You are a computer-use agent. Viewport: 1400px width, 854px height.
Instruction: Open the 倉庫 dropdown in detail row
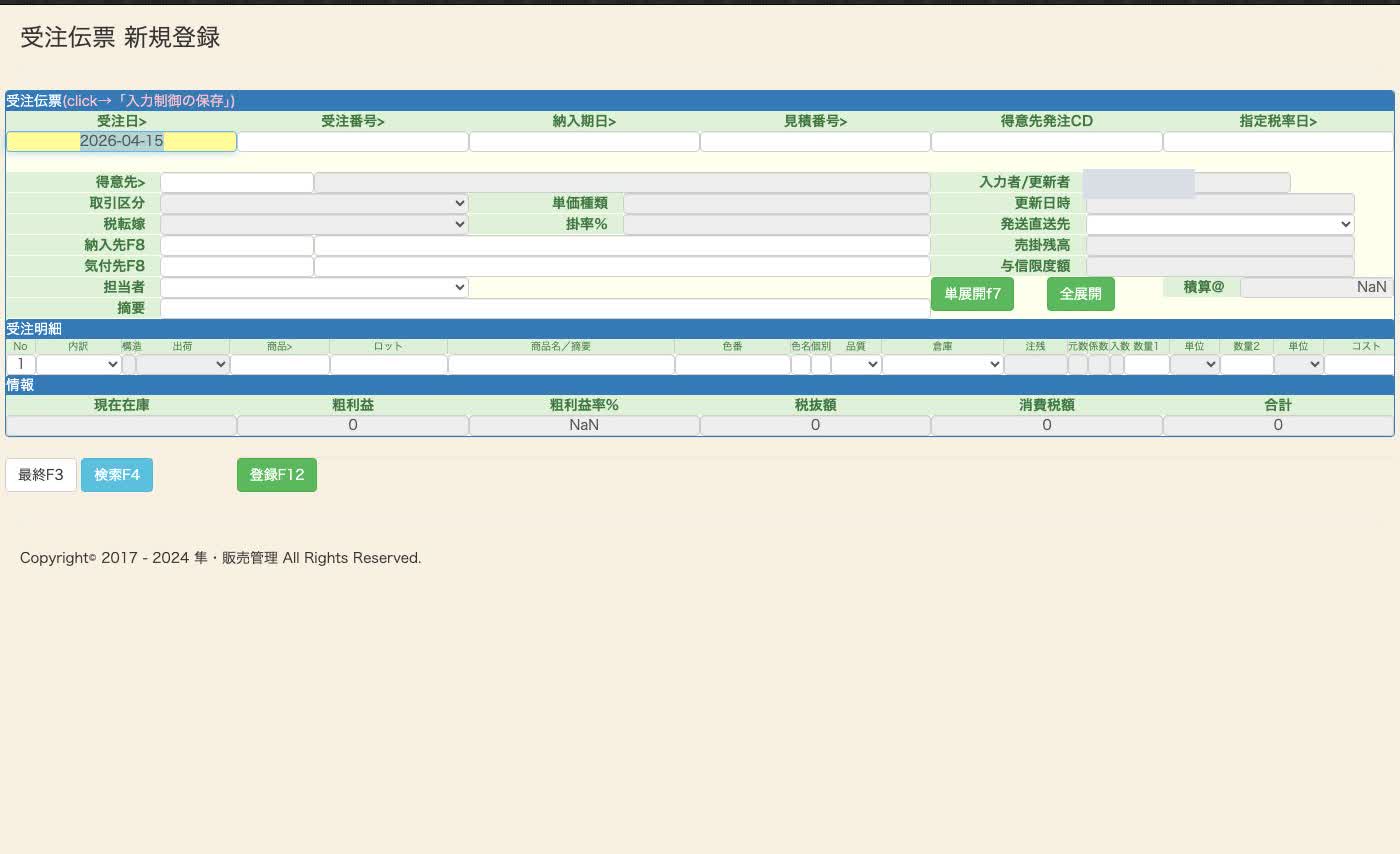(x=942, y=365)
